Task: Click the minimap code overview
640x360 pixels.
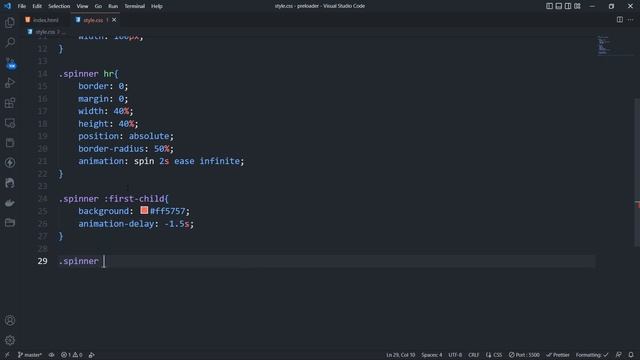Action: [604, 45]
